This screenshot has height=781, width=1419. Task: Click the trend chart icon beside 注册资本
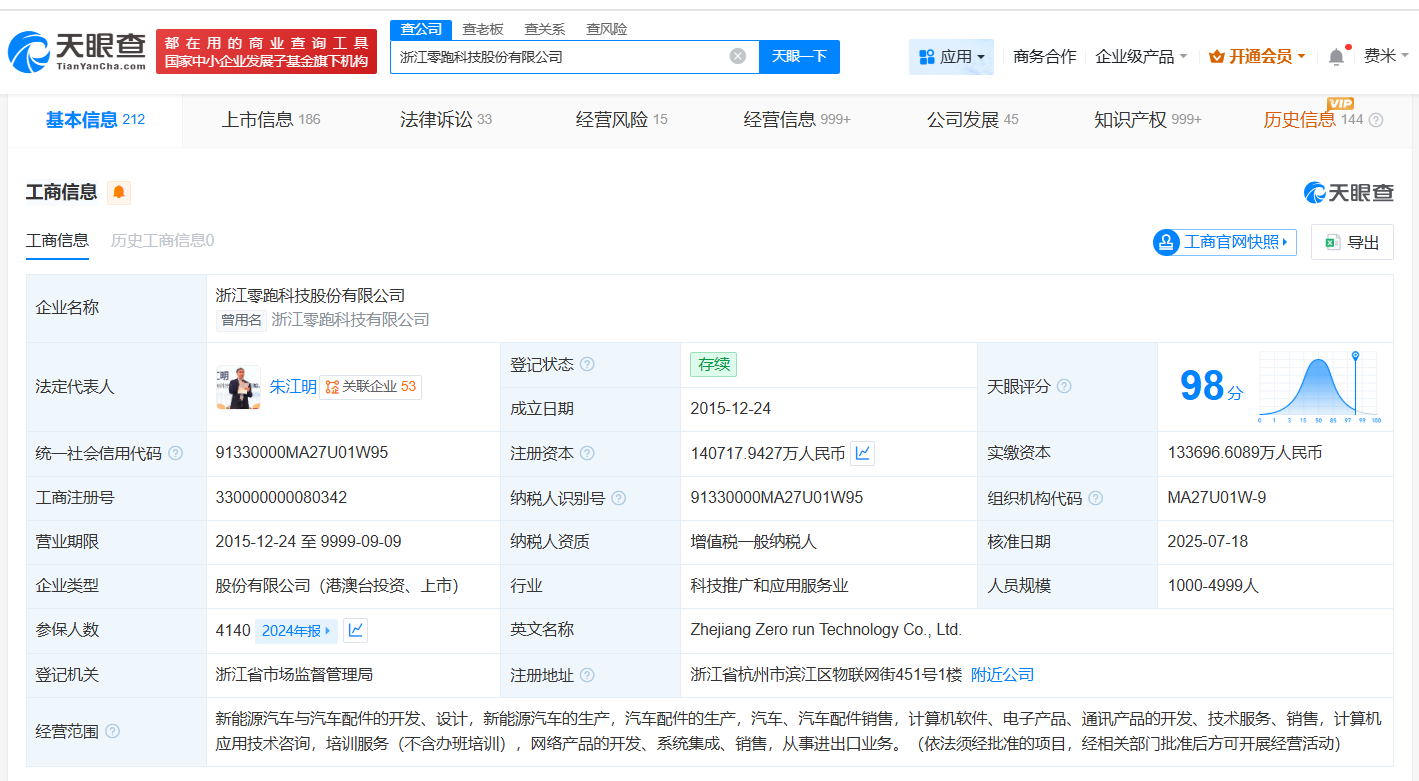pos(861,453)
